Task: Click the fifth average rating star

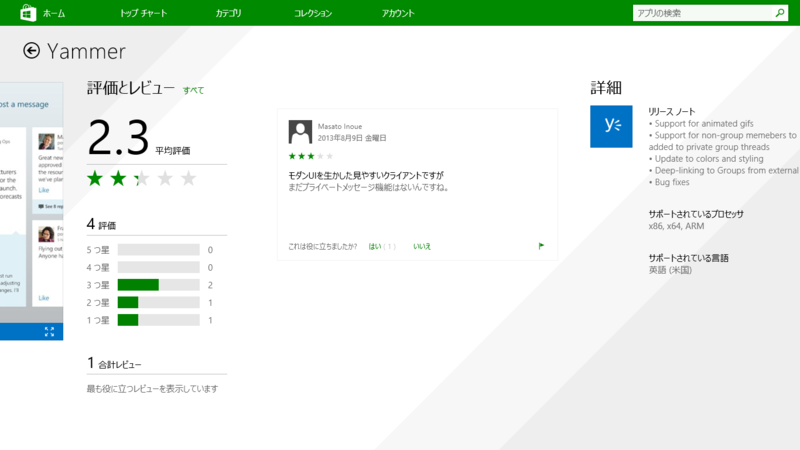Action: [x=188, y=179]
